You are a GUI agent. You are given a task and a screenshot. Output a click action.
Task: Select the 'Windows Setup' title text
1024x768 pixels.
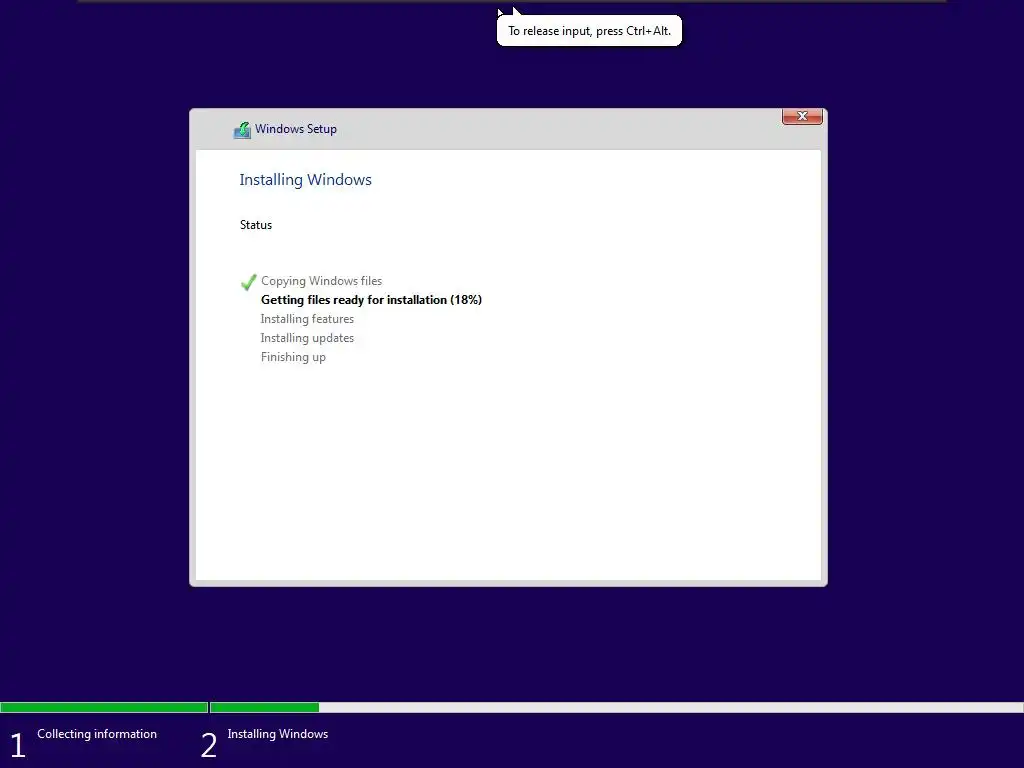pyautogui.click(x=296, y=129)
